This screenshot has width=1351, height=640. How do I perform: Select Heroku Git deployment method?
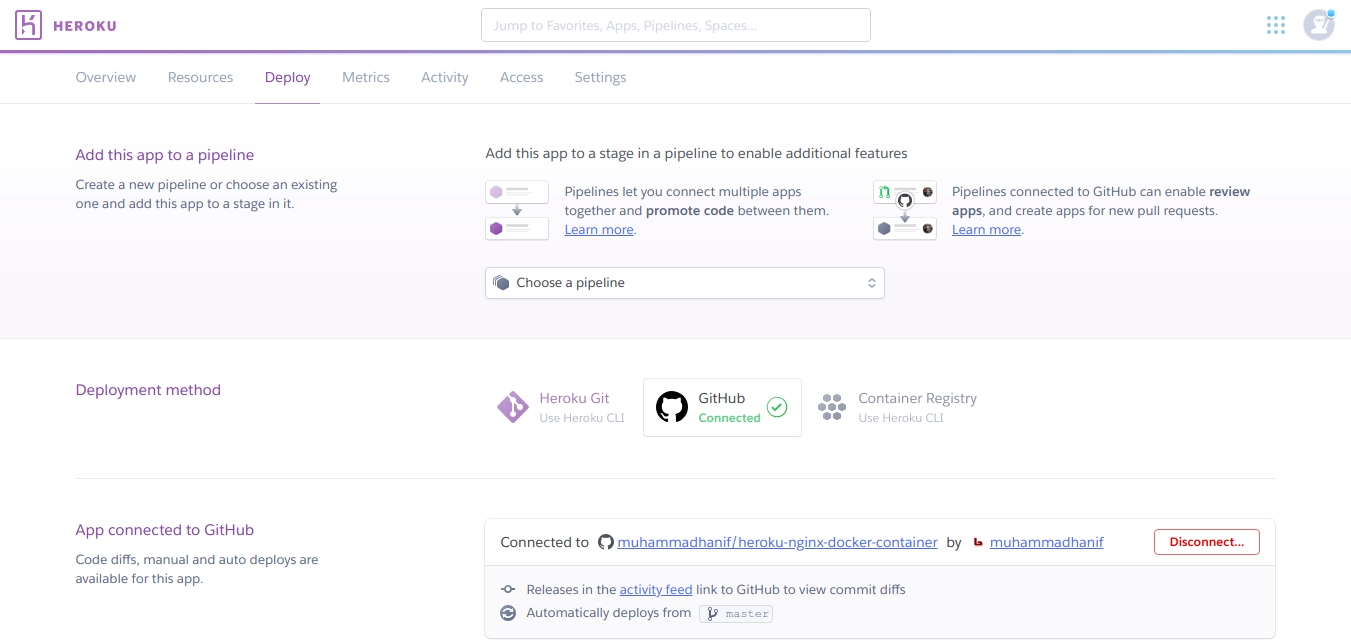561,407
